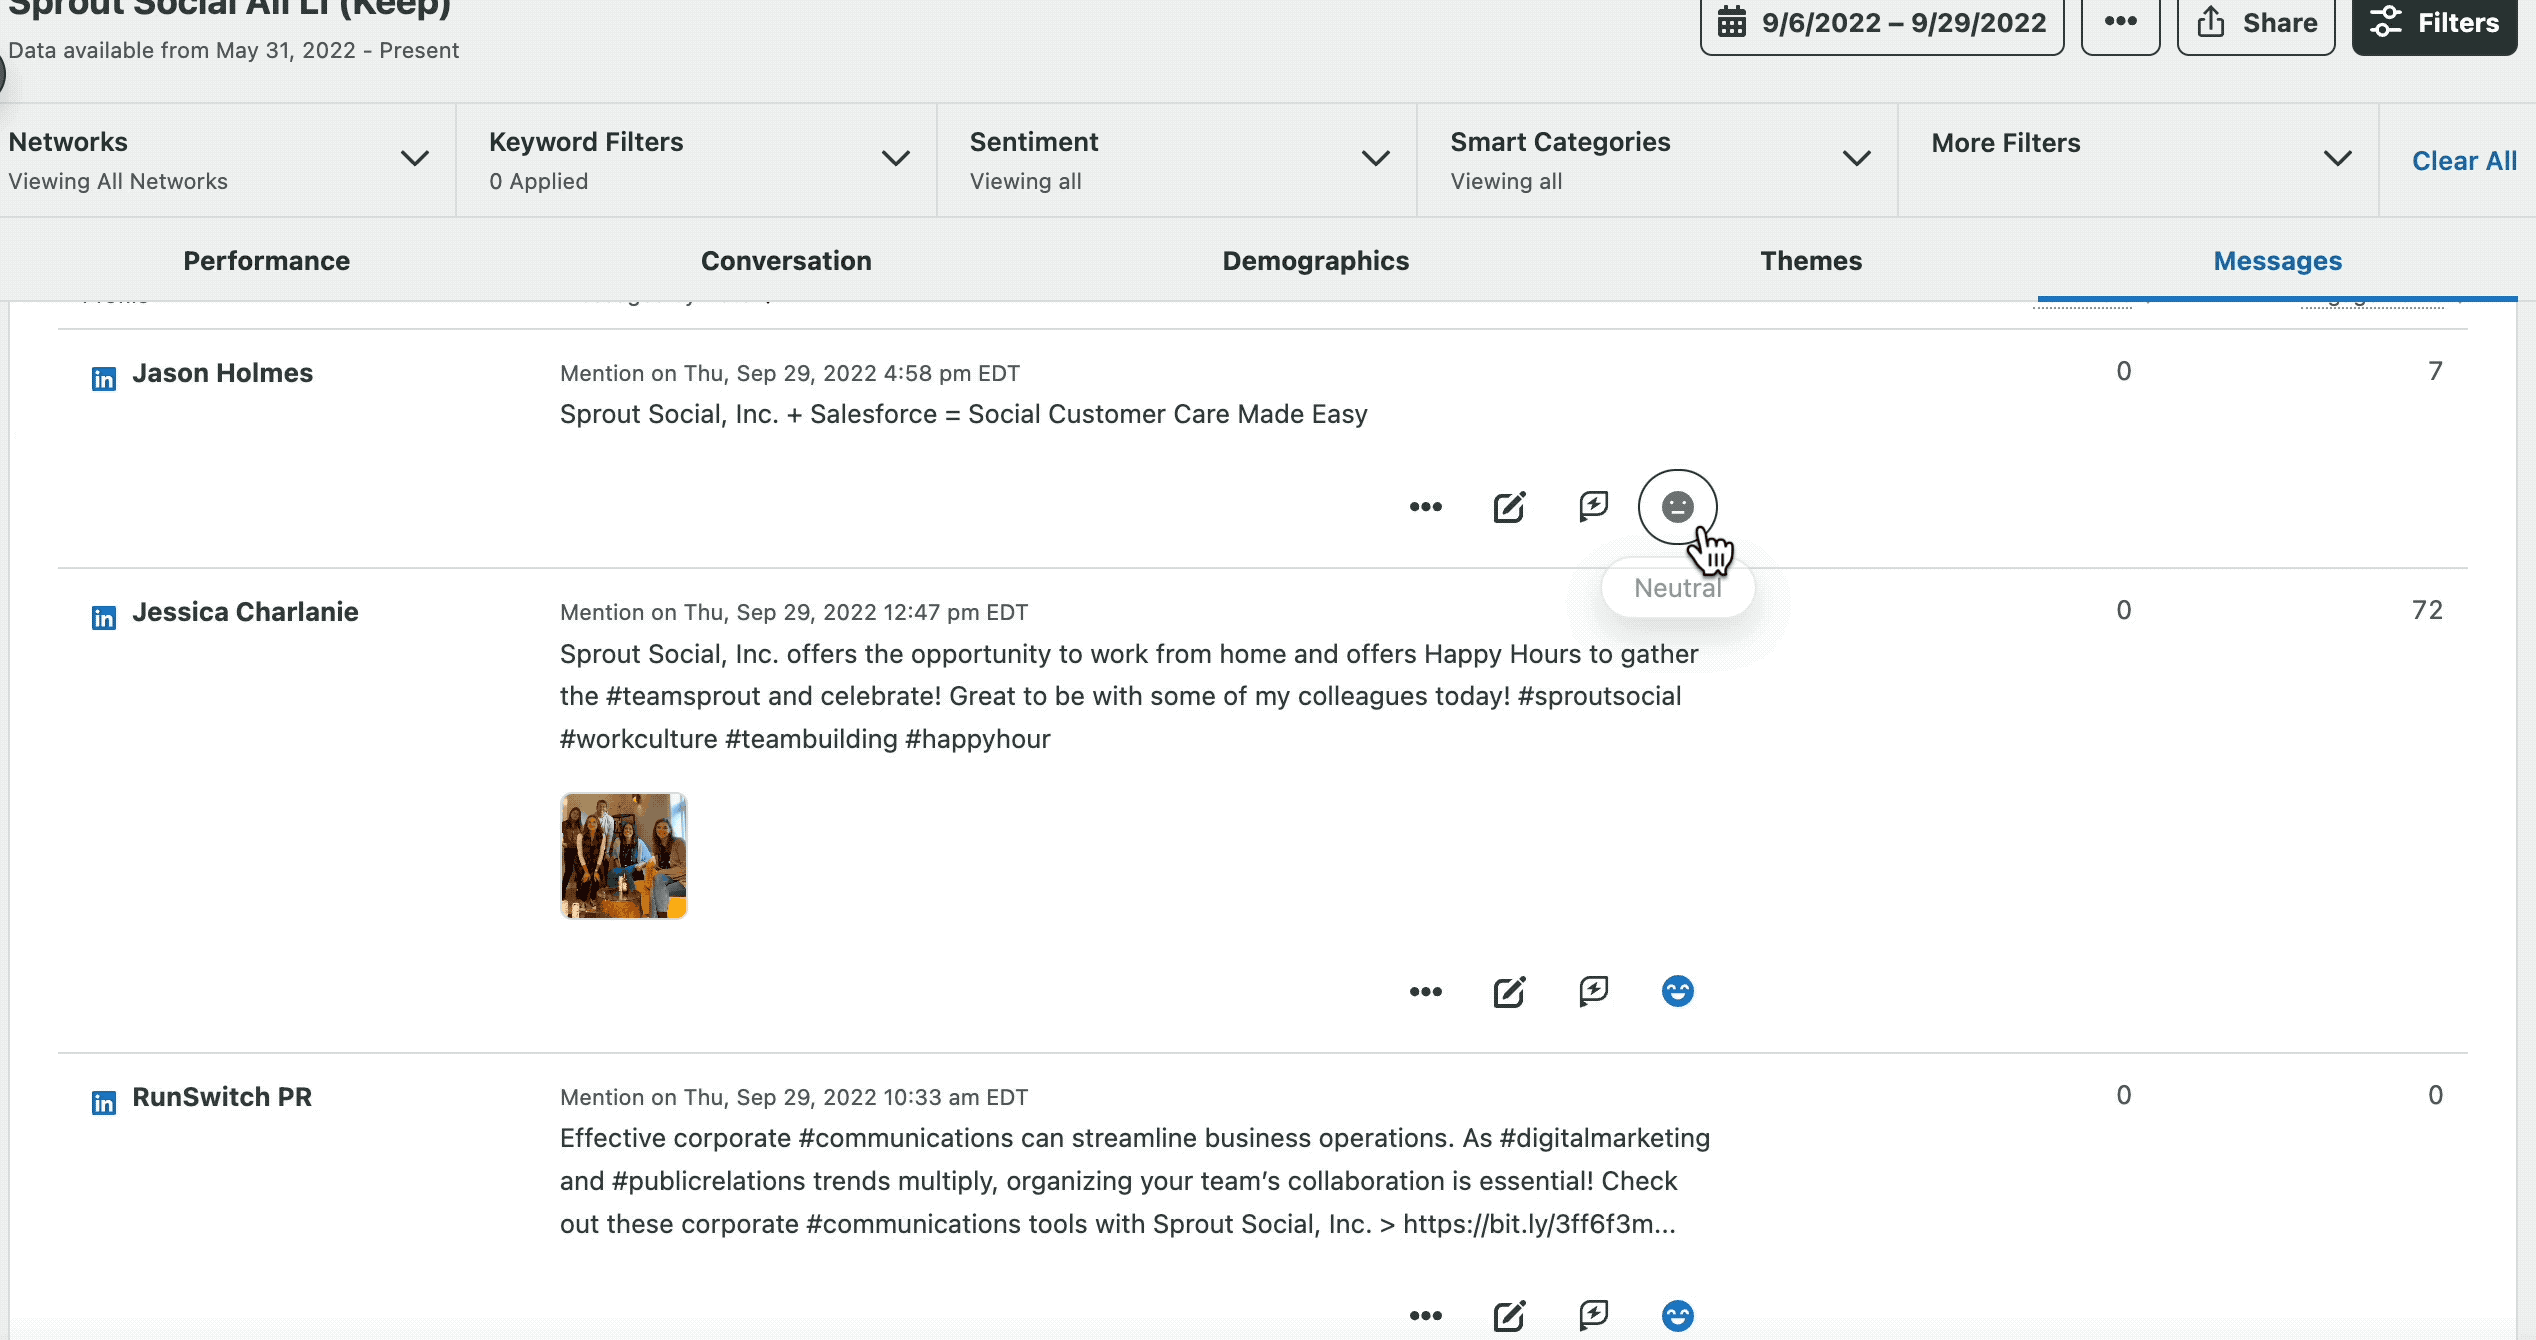Viewport: 2536px width, 1340px height.
Task: Click the LinkedIn icon beside Jessica Charlanie
Action: (x=103, y=618)
